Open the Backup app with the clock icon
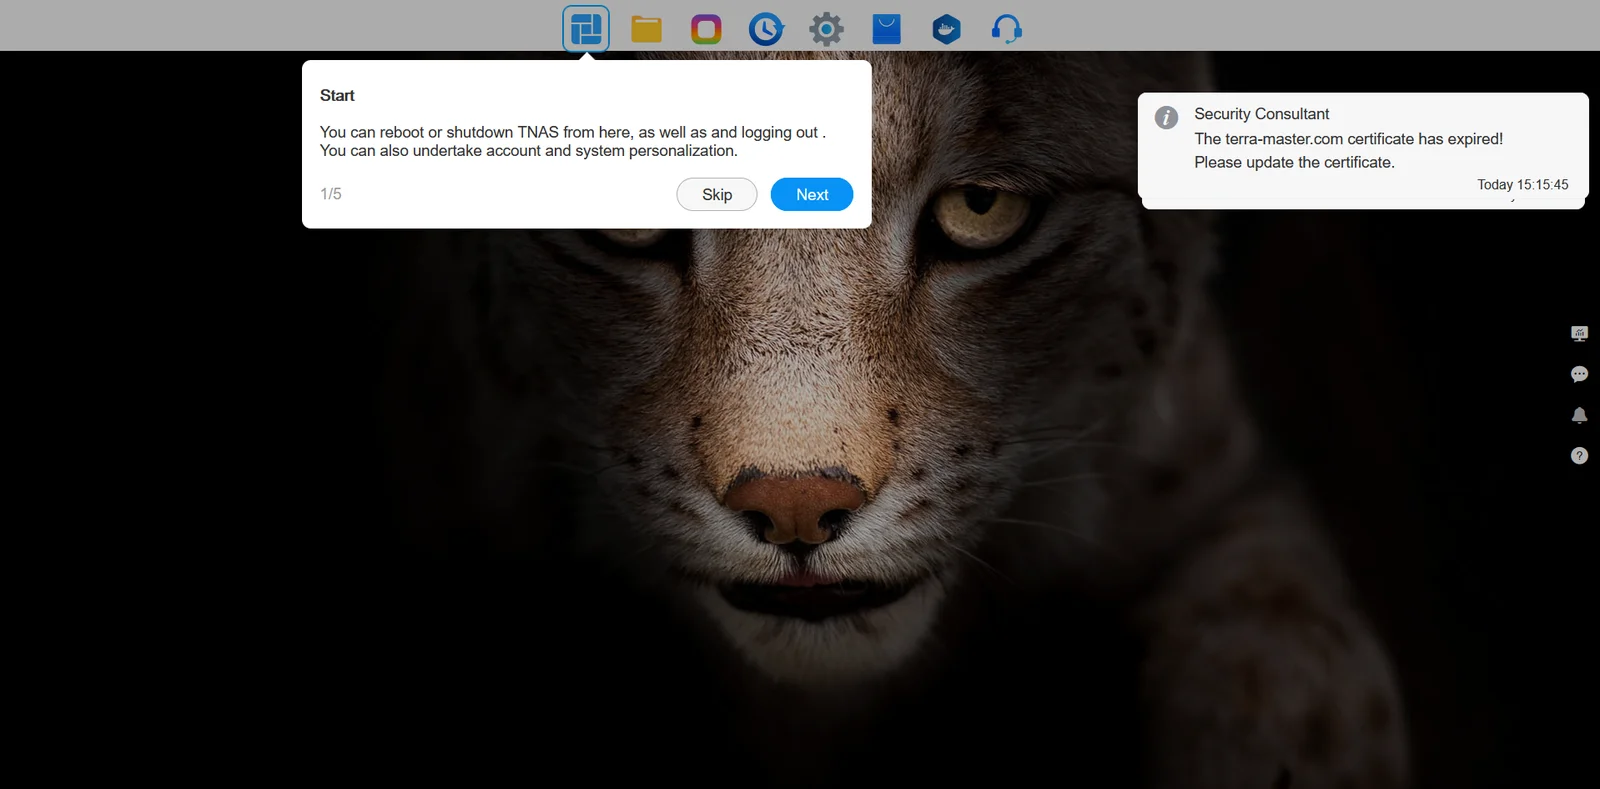Screen dimensions: 1600x789 766,29
